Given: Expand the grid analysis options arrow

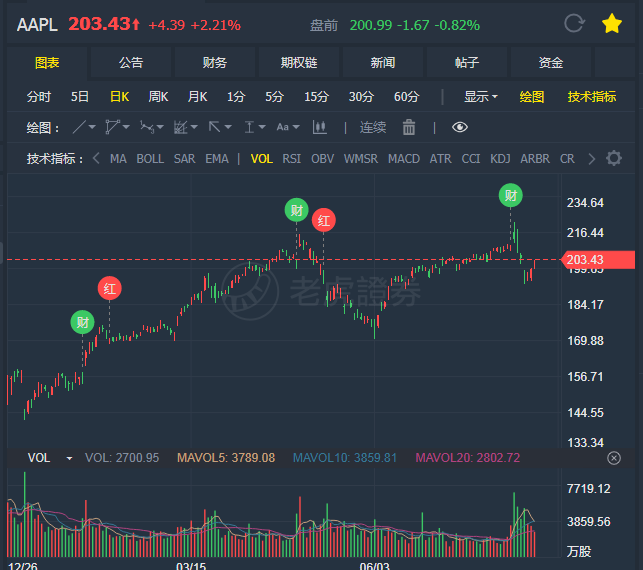Looking at the screenshot, I should [194, 127].
